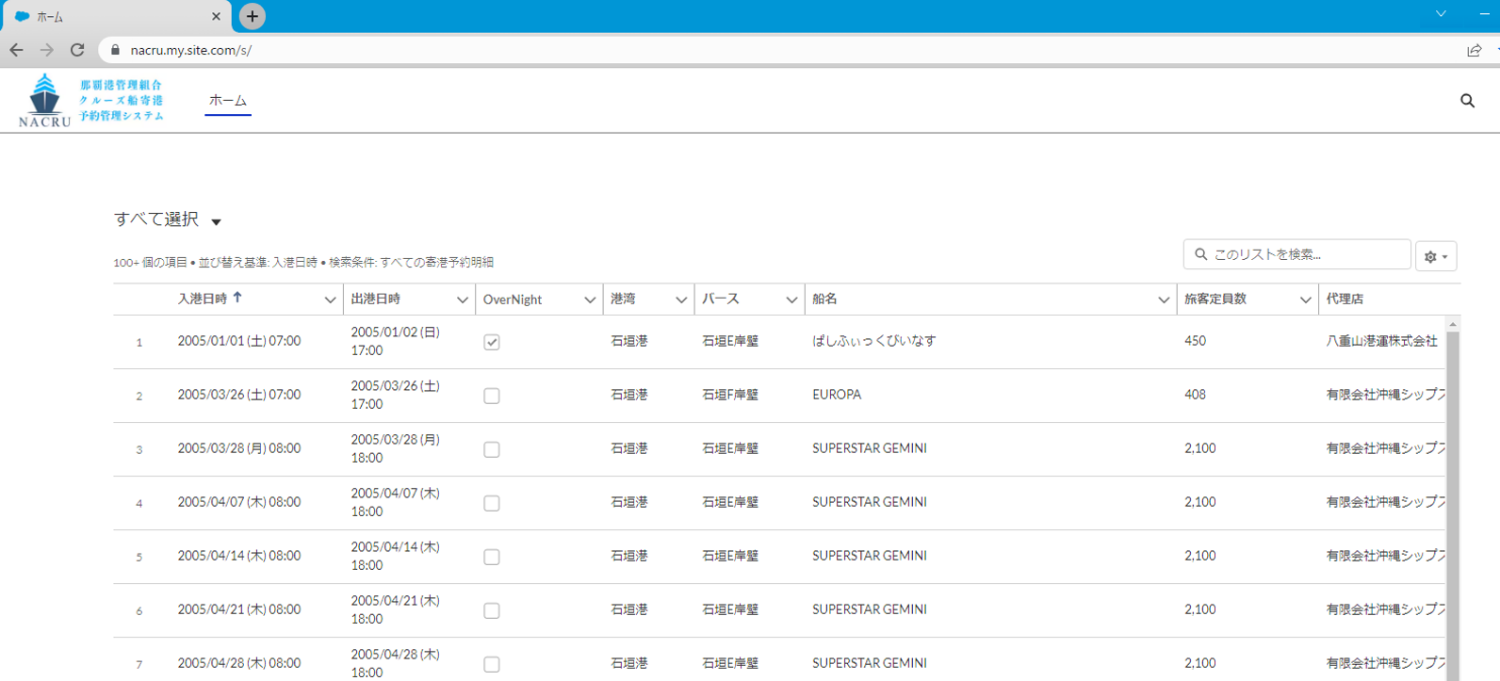1500x681 pixels.
Task: Click the browser forward arrow
Action: [46, 50]
